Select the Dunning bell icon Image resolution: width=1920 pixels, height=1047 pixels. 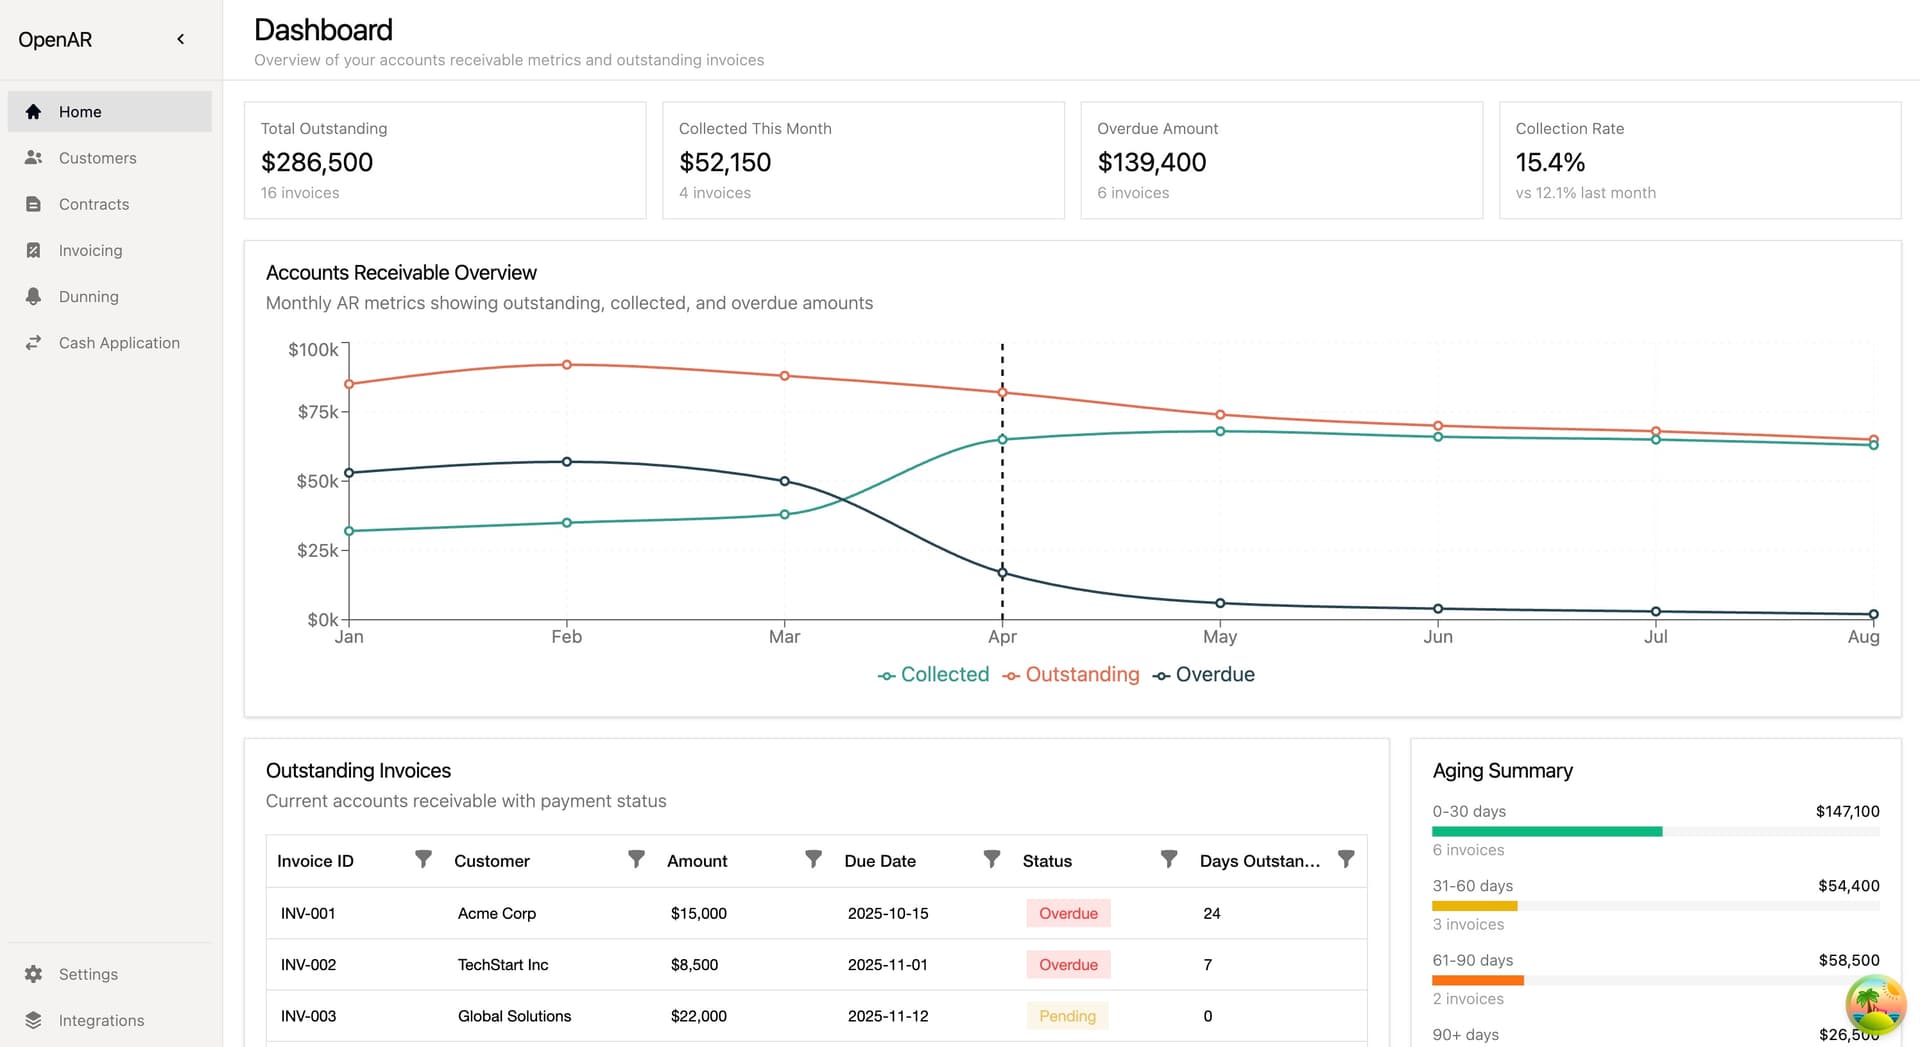[x=34, y=296]
